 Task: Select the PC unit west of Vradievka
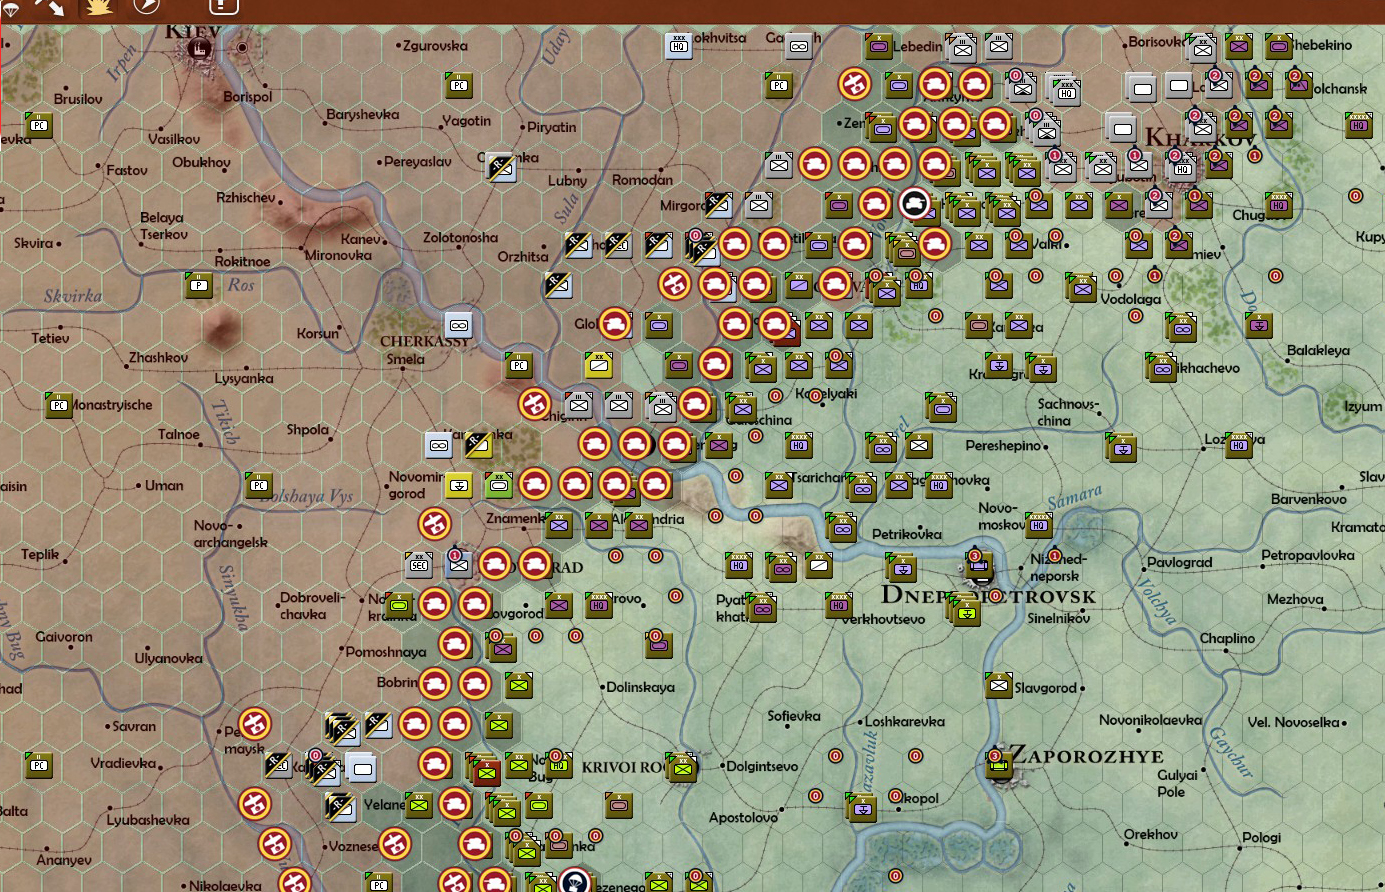(x=39, y=765)
